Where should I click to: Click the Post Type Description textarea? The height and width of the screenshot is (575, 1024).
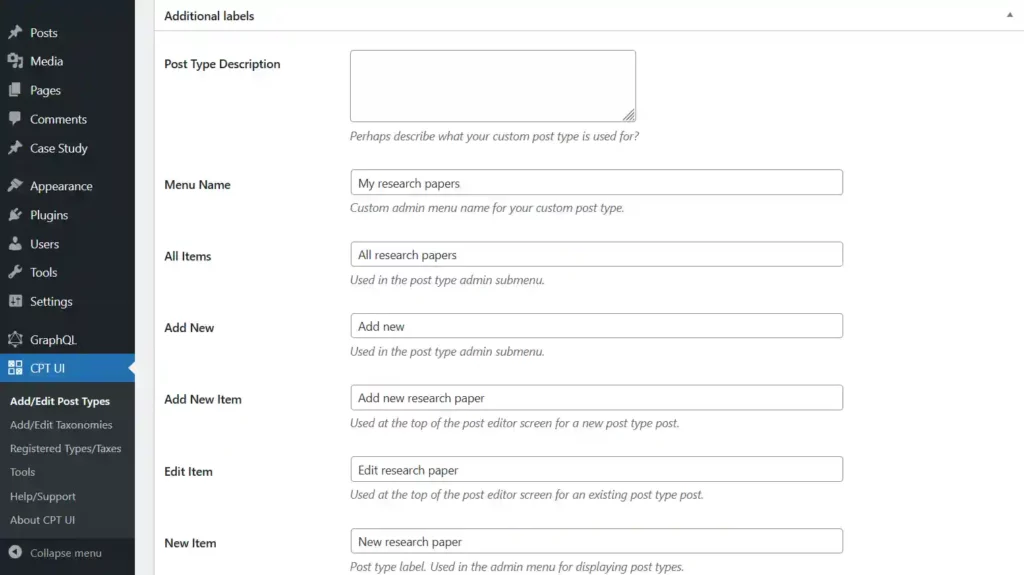pos(492,86)
